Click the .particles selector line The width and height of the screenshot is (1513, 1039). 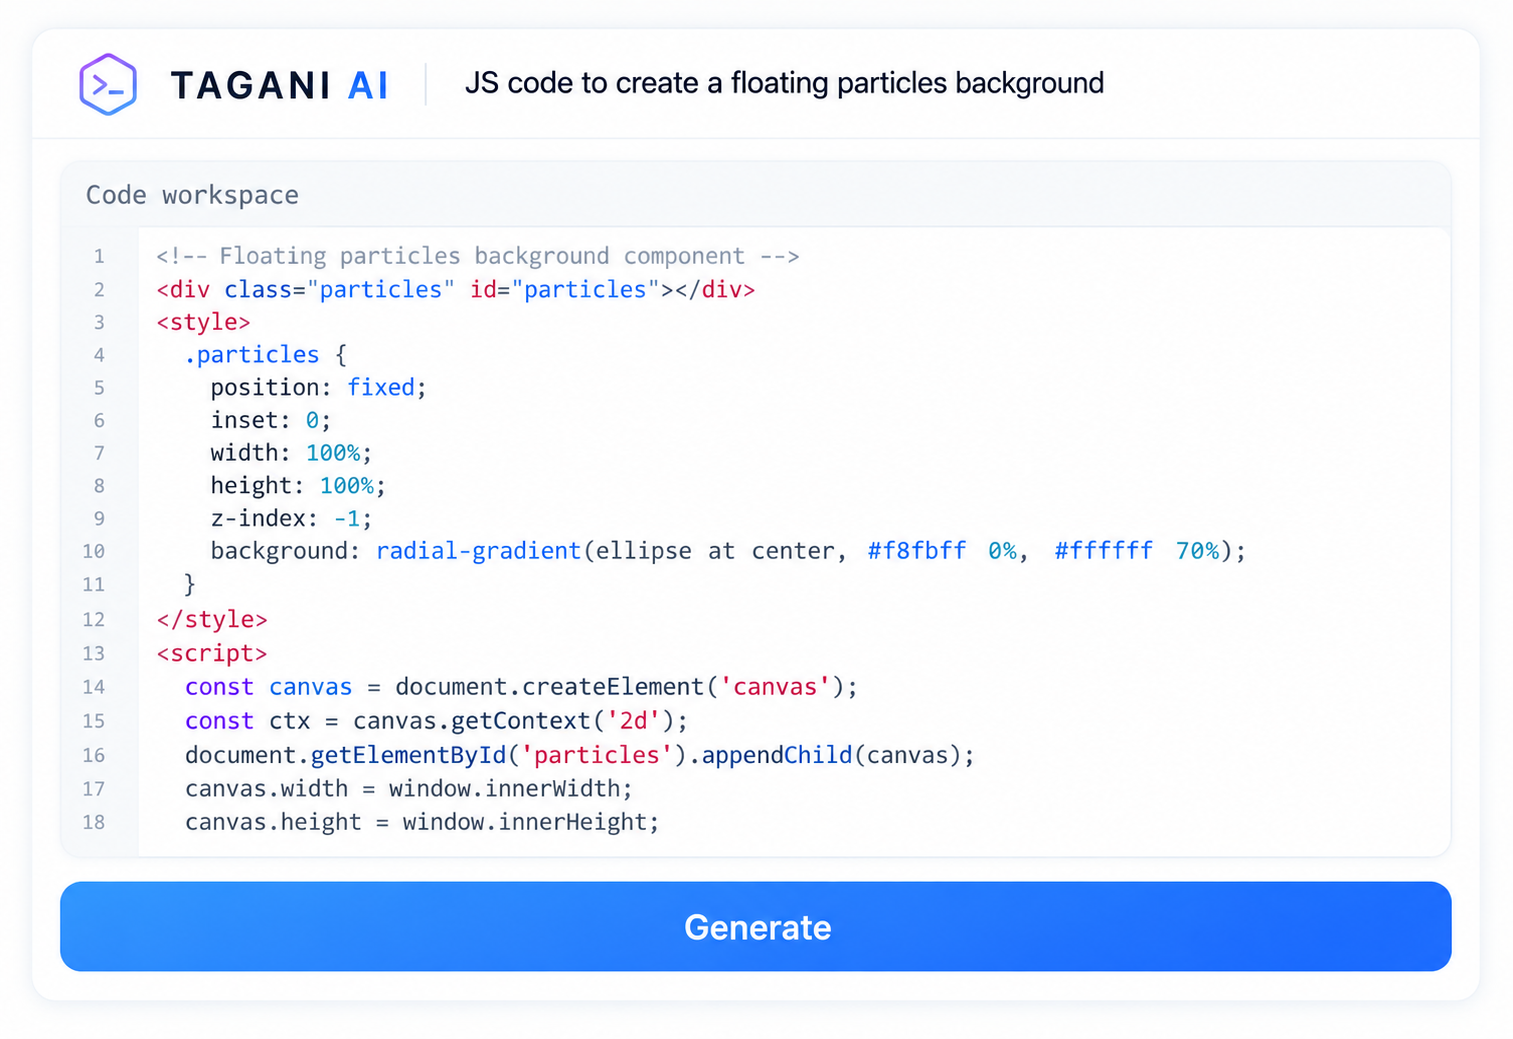pyautogui.click(x=265, y=354)
